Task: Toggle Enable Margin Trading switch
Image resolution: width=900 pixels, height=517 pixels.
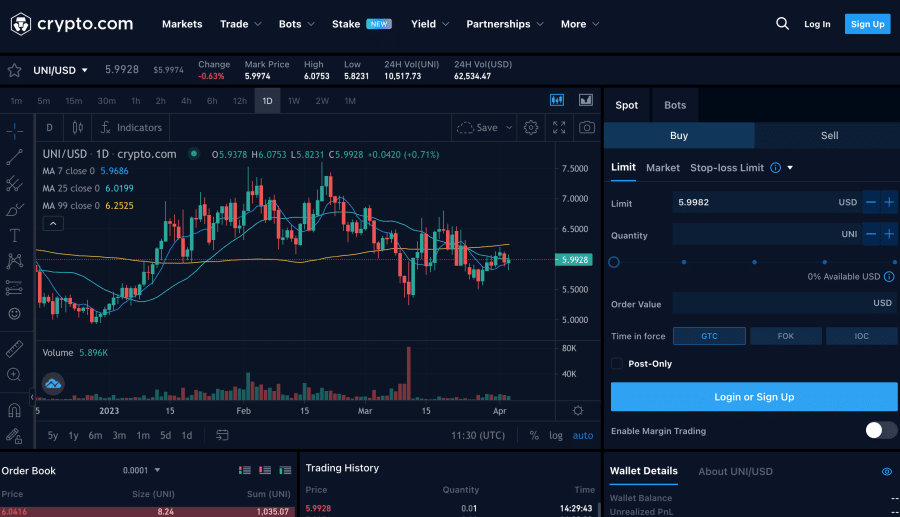Action: click(881, 430)
